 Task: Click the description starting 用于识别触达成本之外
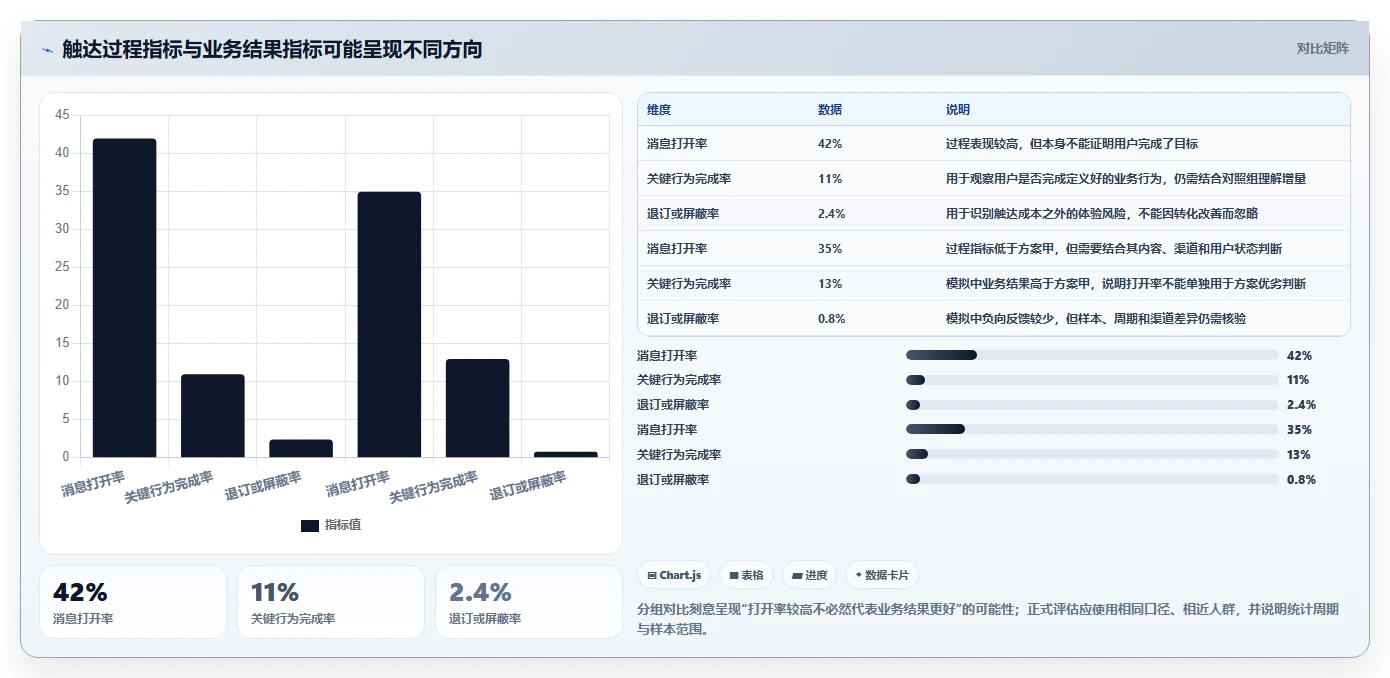(x=1102, y=214)
